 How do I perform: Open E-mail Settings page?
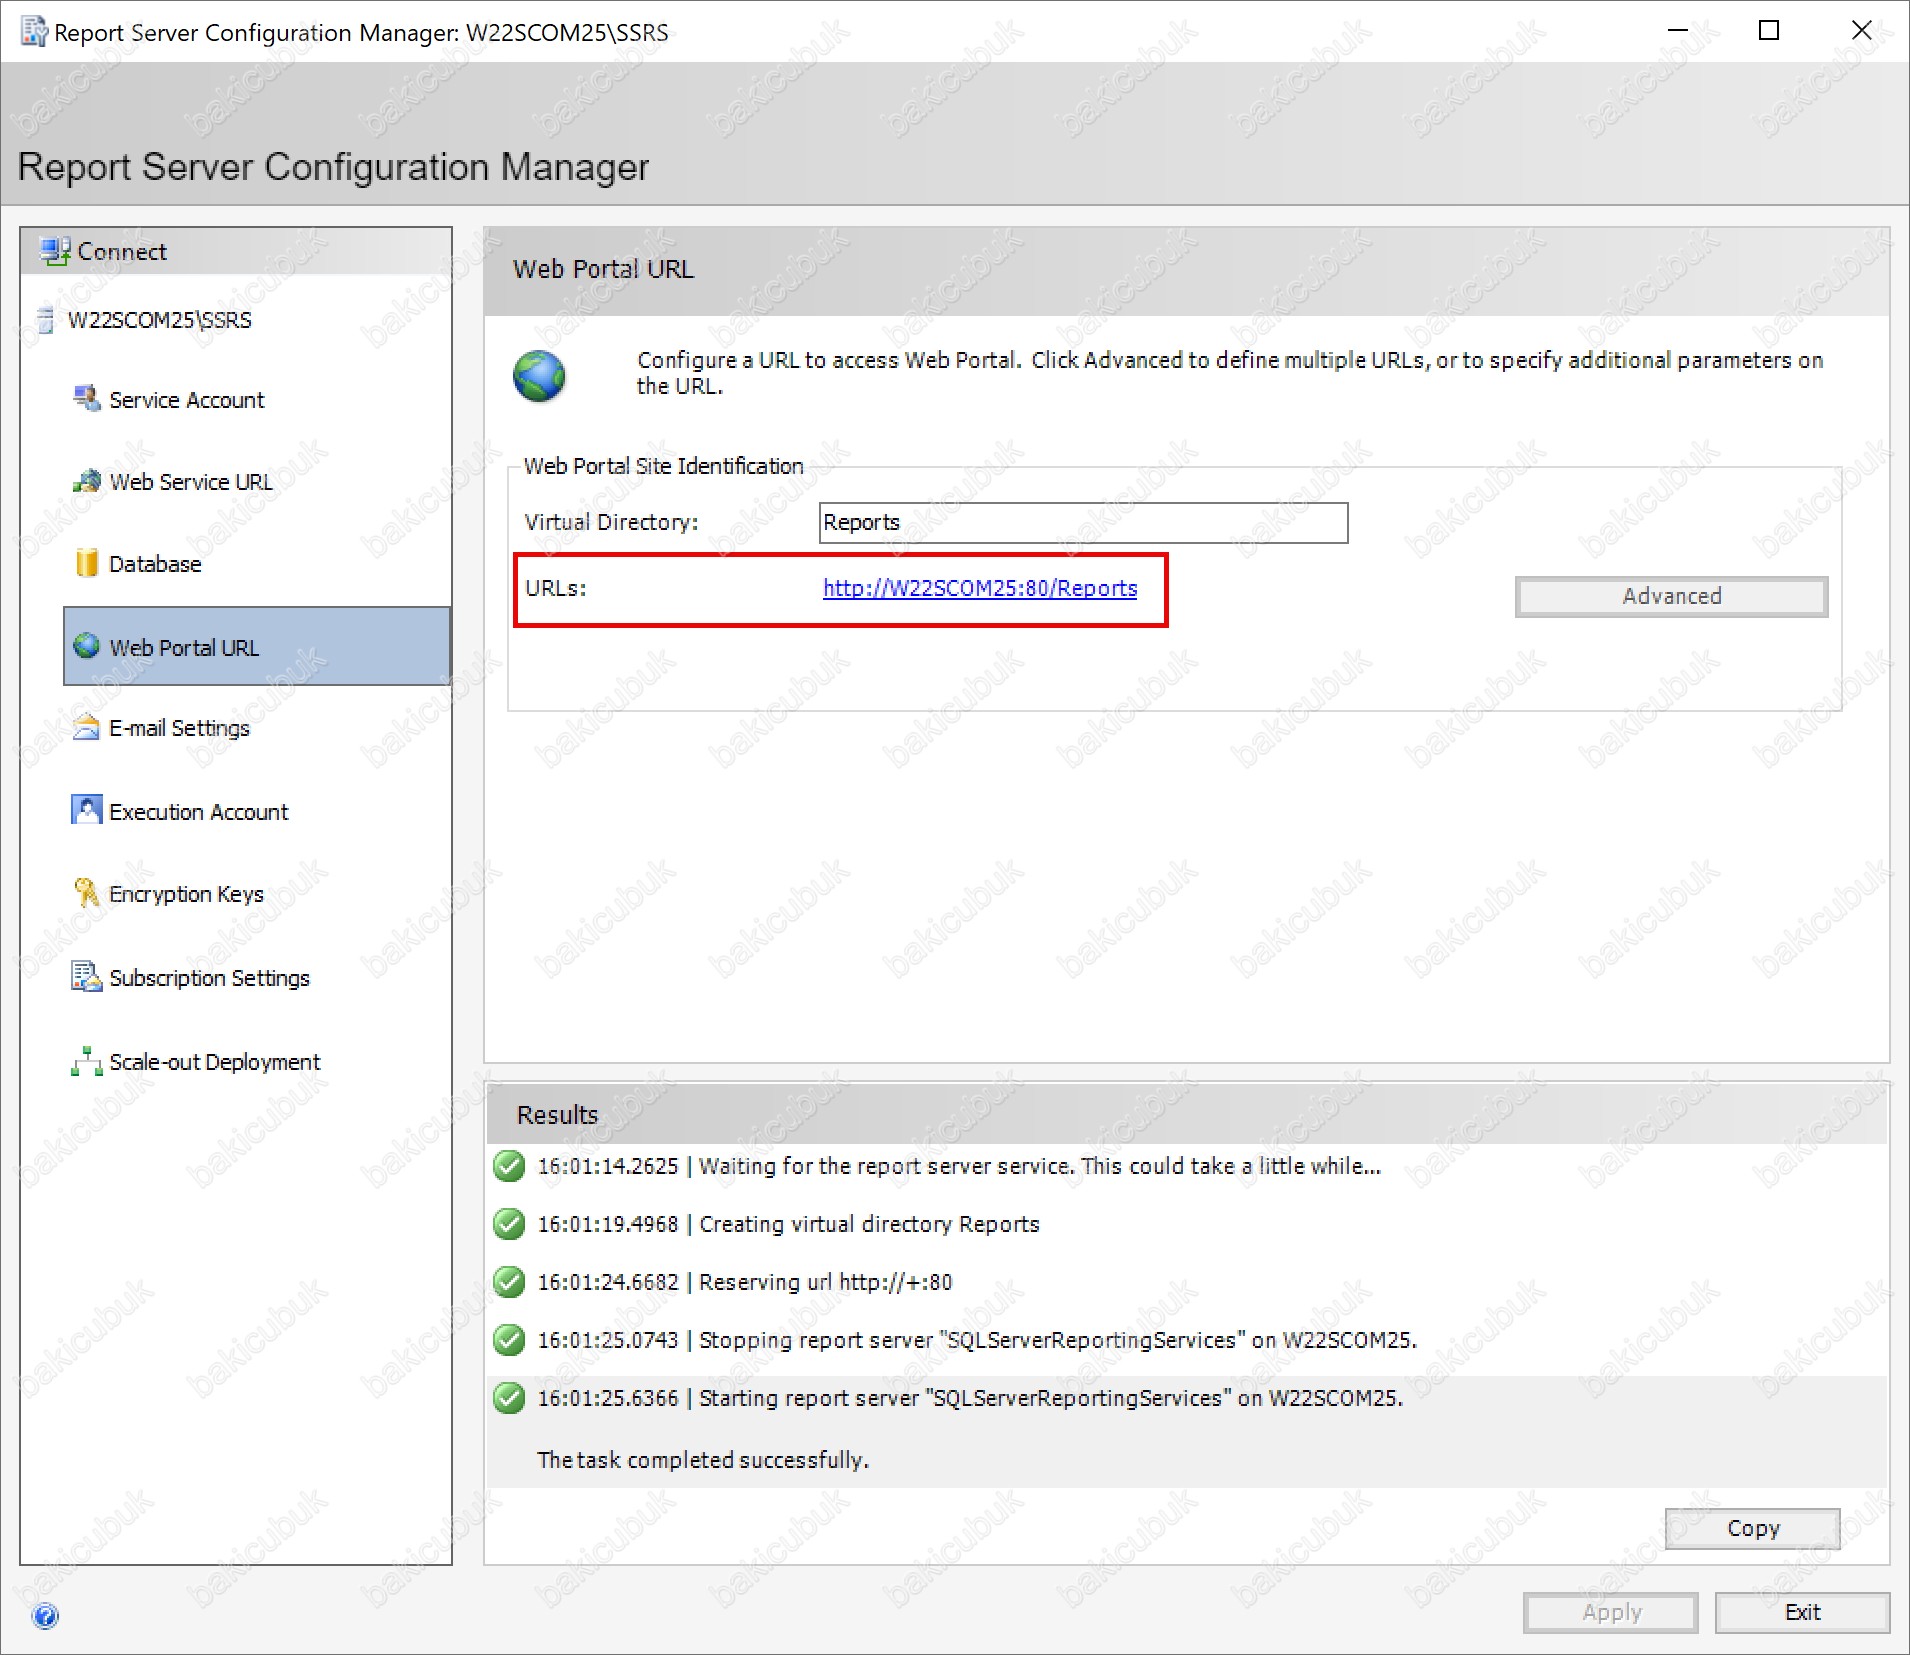pos(179,728)
